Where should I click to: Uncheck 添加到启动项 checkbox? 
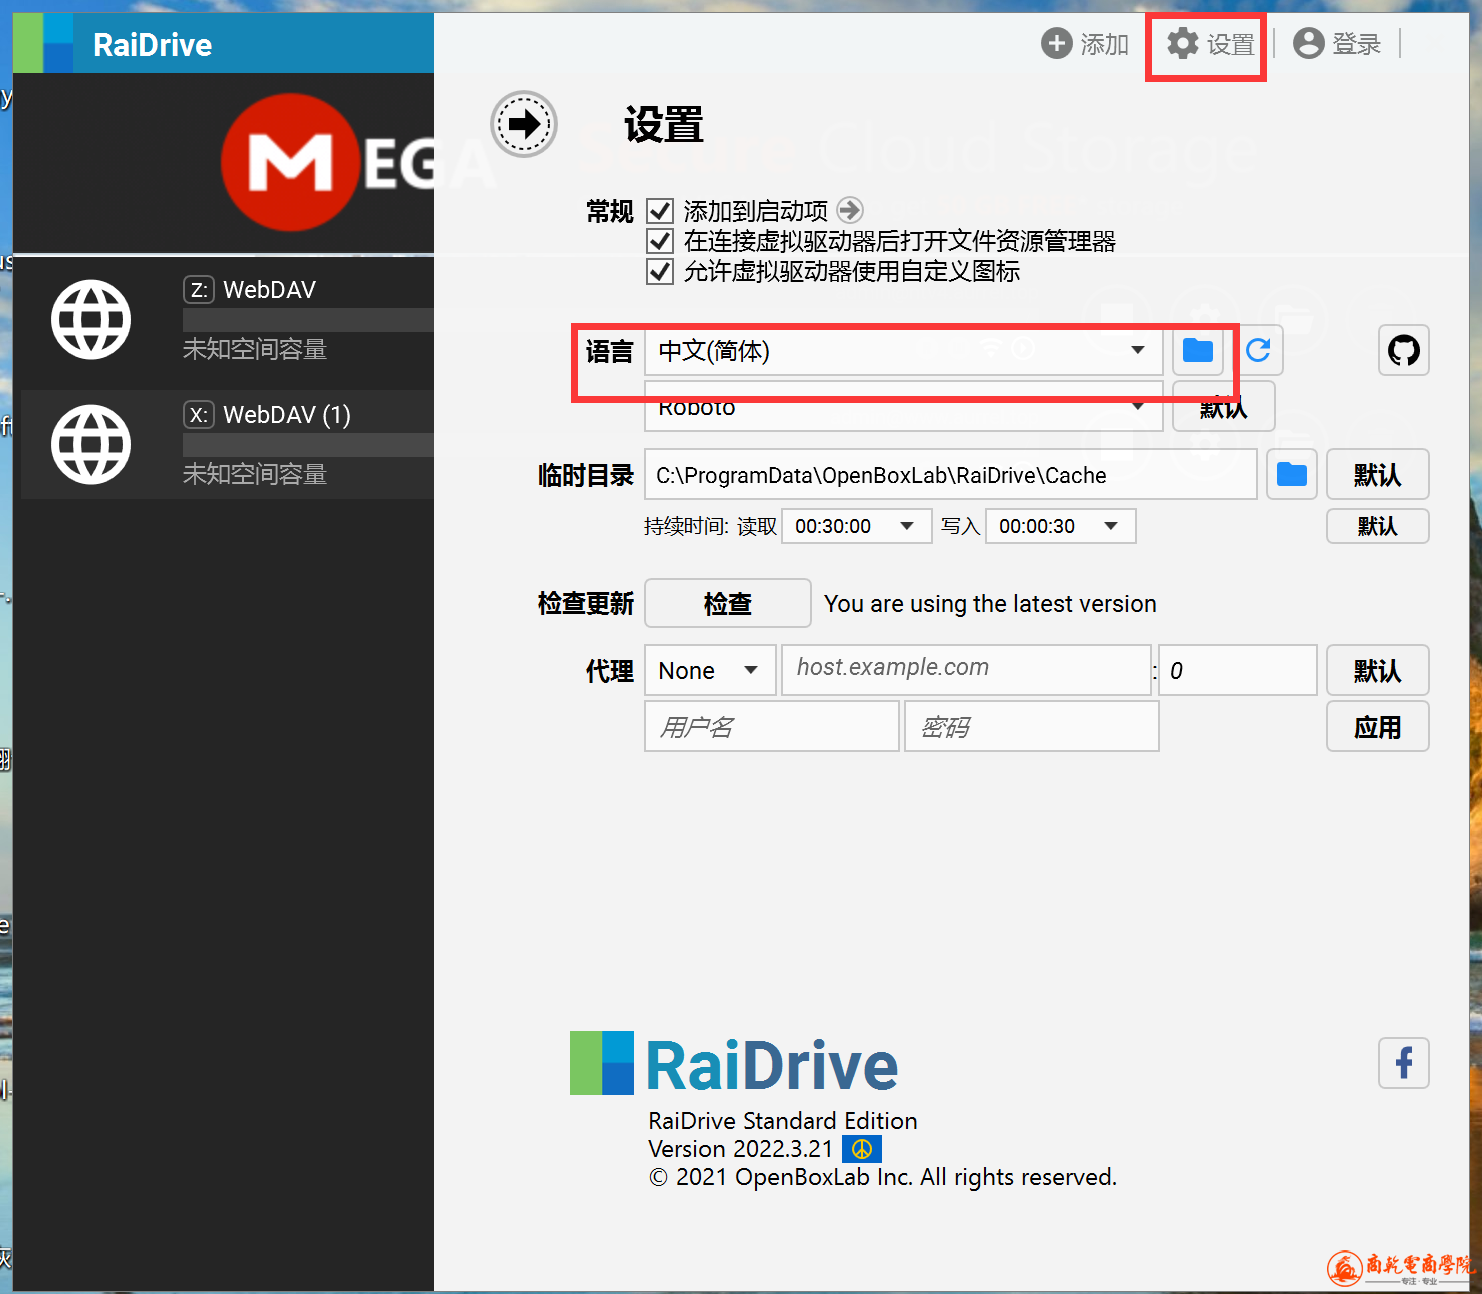click(660, 211)
